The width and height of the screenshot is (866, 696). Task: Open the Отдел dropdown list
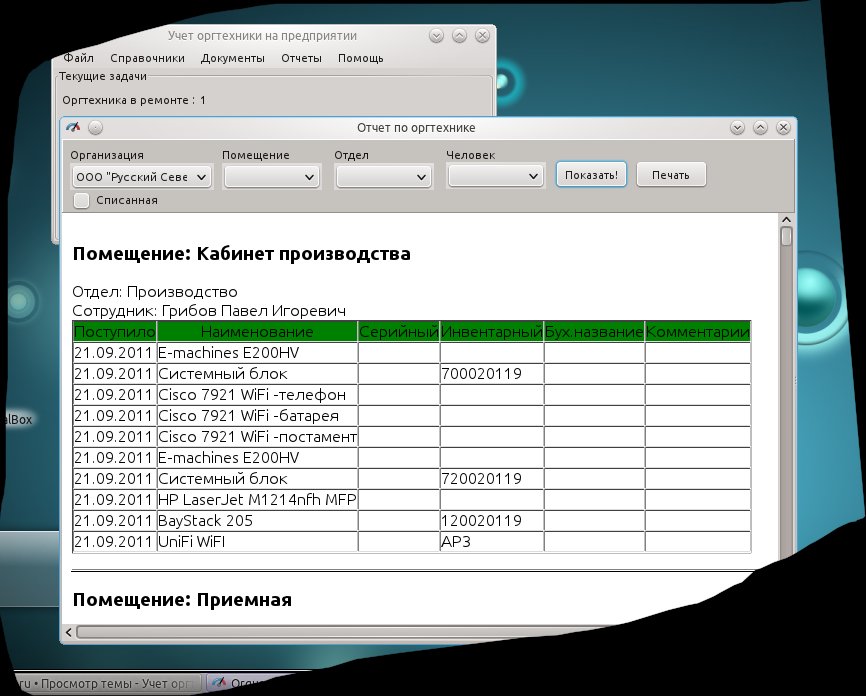pos(383,176)
